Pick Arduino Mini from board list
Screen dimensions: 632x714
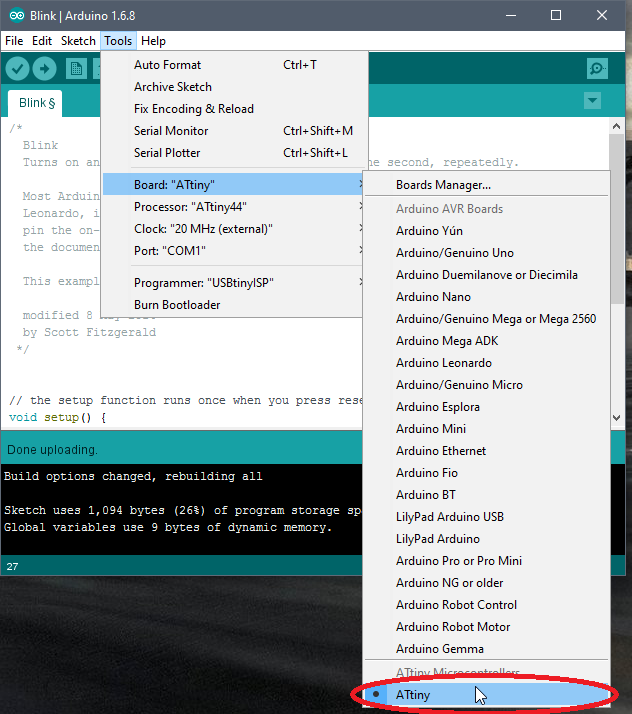pyautogui.click(x=487, y=429)
